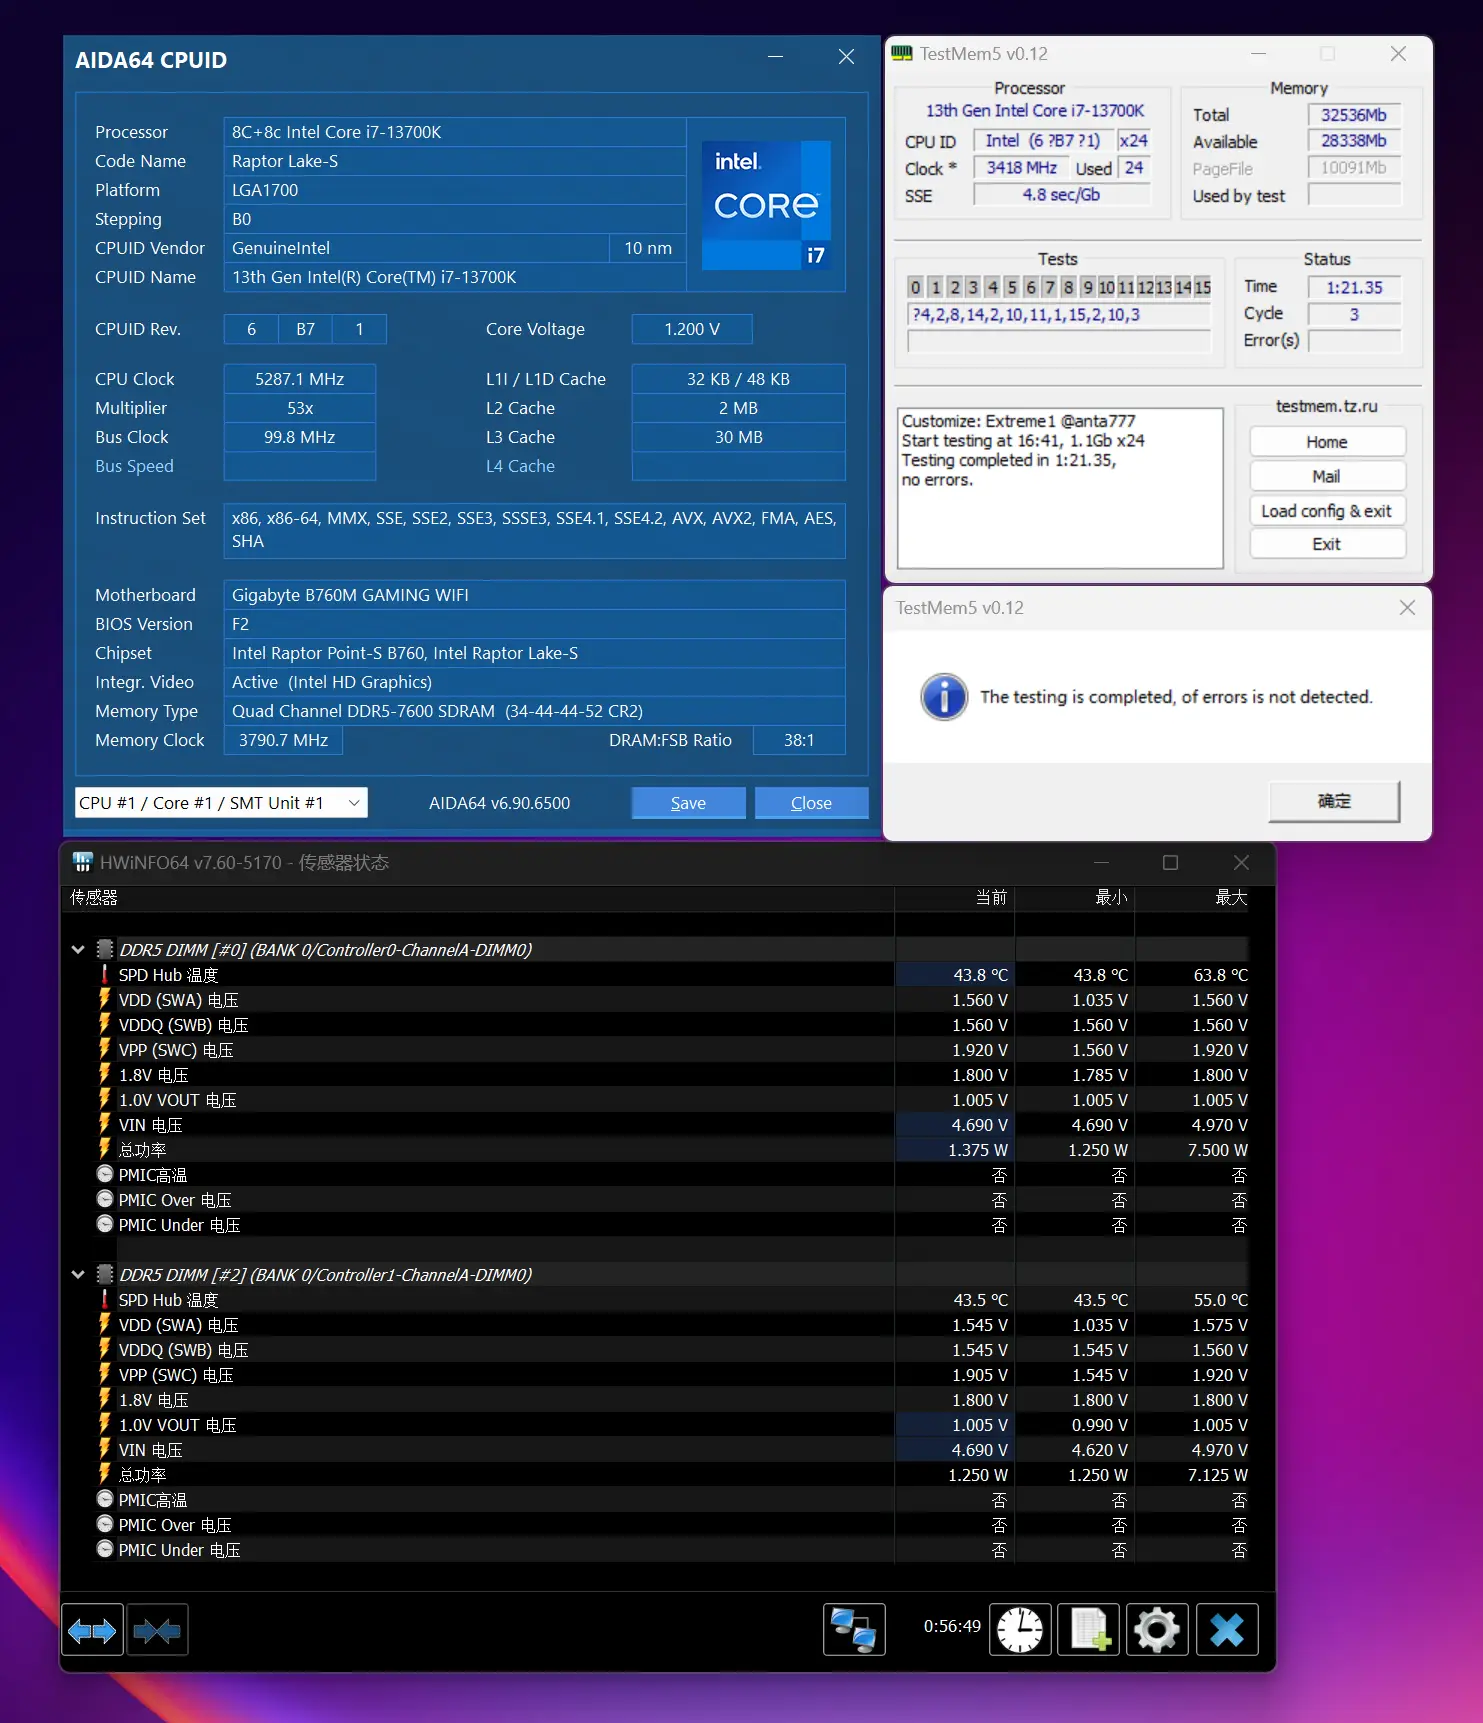Click Home button in TestMem5
Screen dimensions: 1483x1723
click(x=1327, y=442)
